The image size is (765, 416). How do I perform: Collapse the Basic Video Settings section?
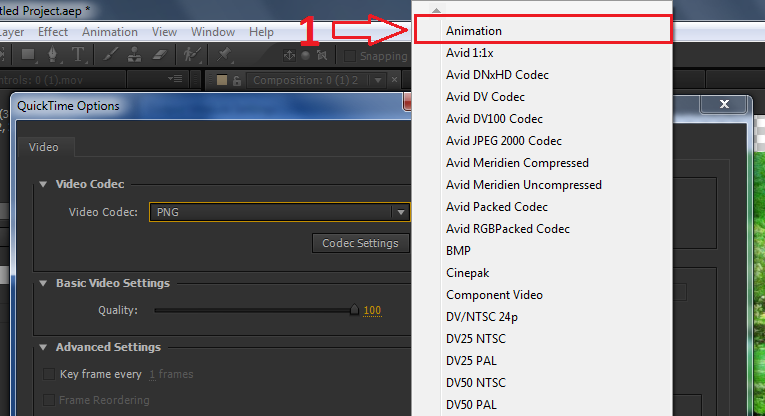(43, 283)
